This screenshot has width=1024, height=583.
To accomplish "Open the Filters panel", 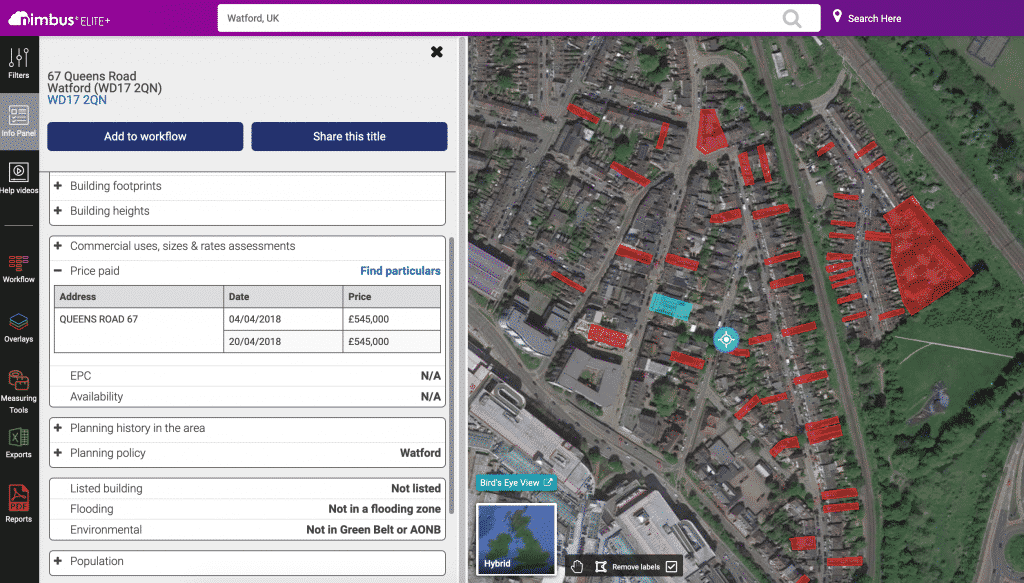I will (19, 62).
